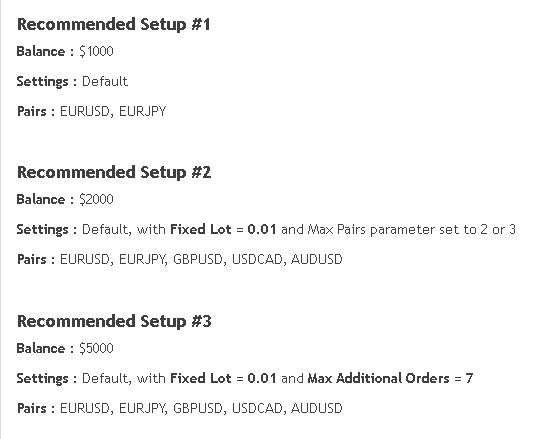Click the Settings label in Setup #3
This screenshot has width=551, height=439.
tap(43, 379)
